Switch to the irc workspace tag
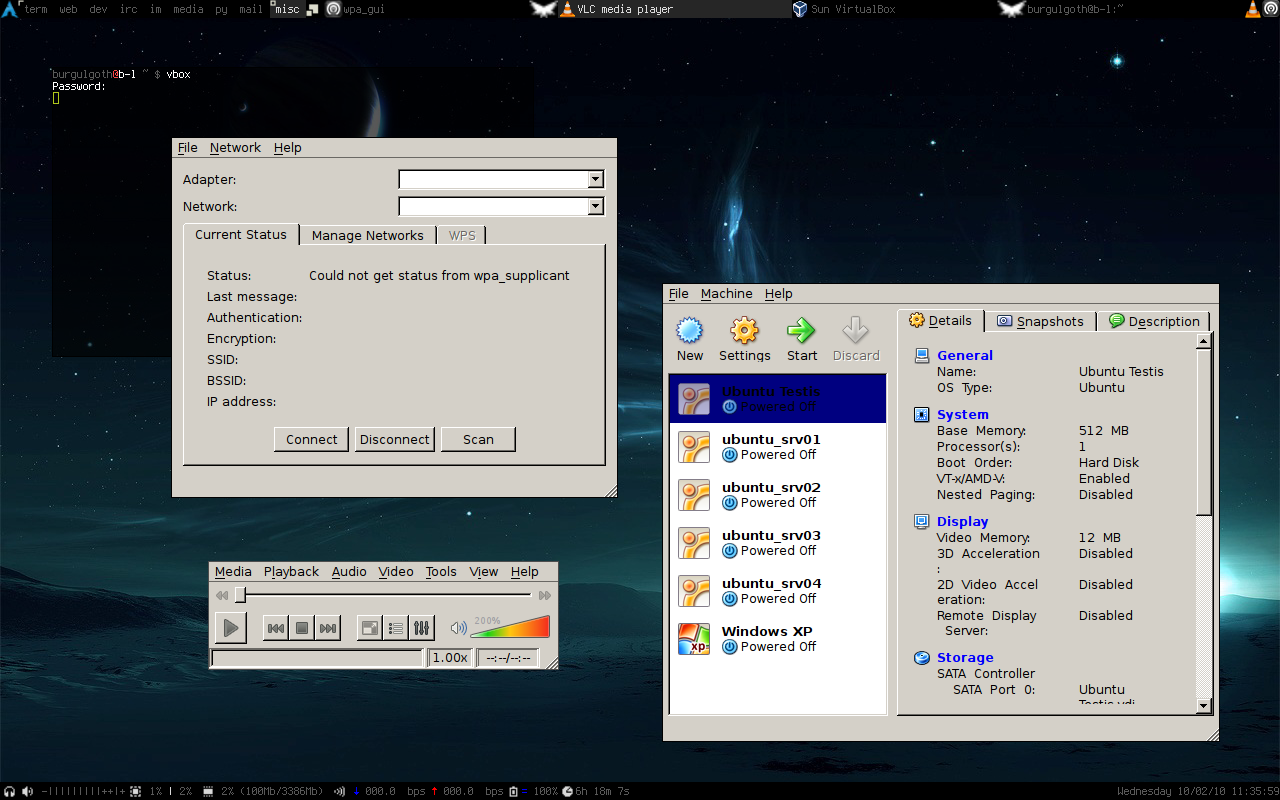 click(128, 9)
